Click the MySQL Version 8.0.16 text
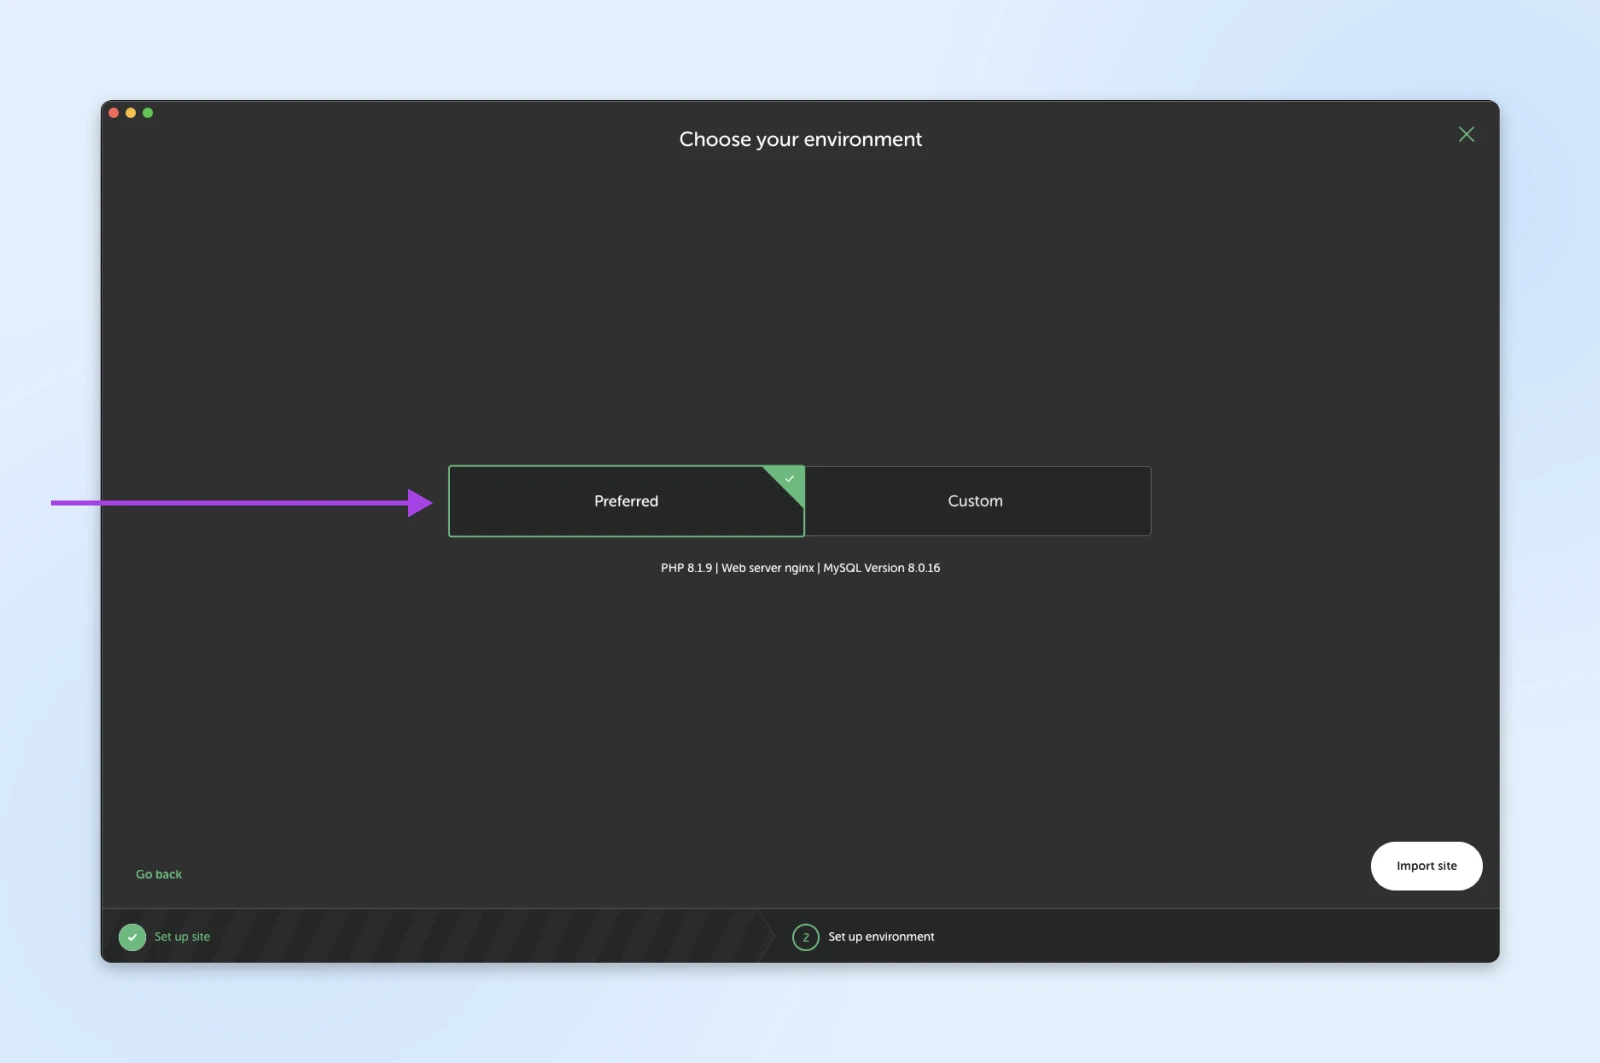1600x1063 pixels. pyautogui.click(x=881, y=568)
